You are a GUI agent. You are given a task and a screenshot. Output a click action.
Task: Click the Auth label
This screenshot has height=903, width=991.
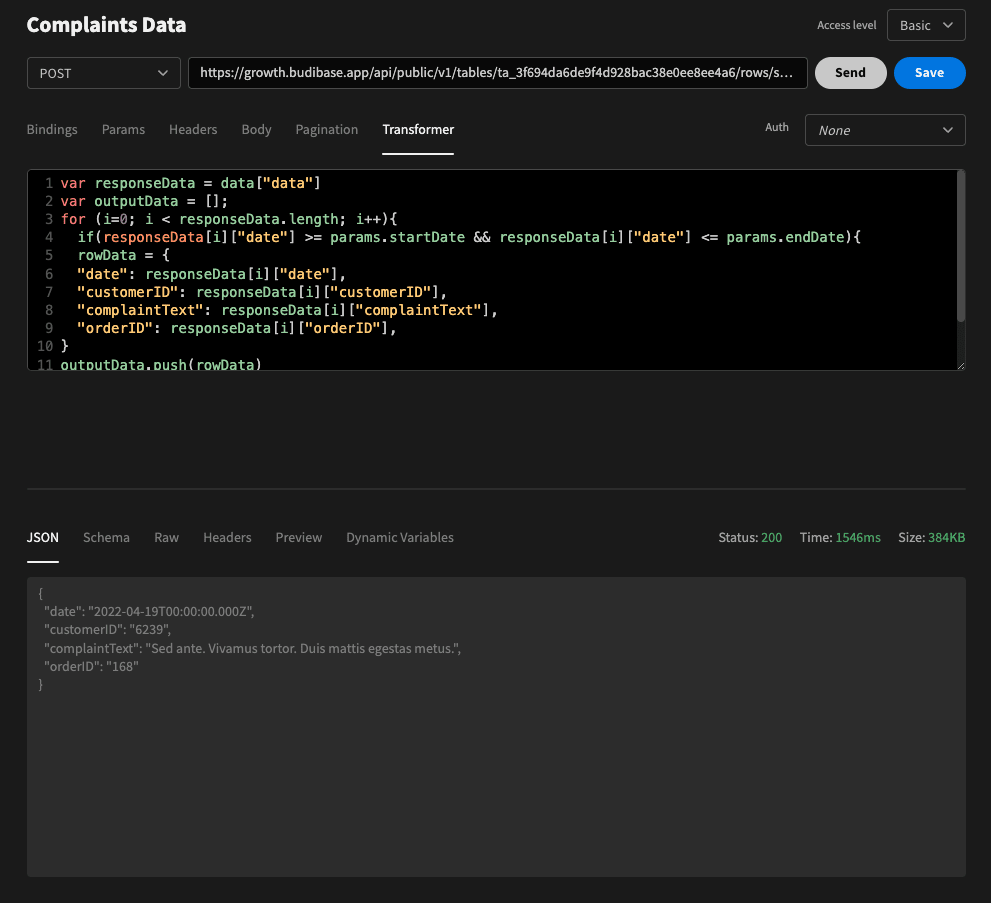click(x=777, y=127)
